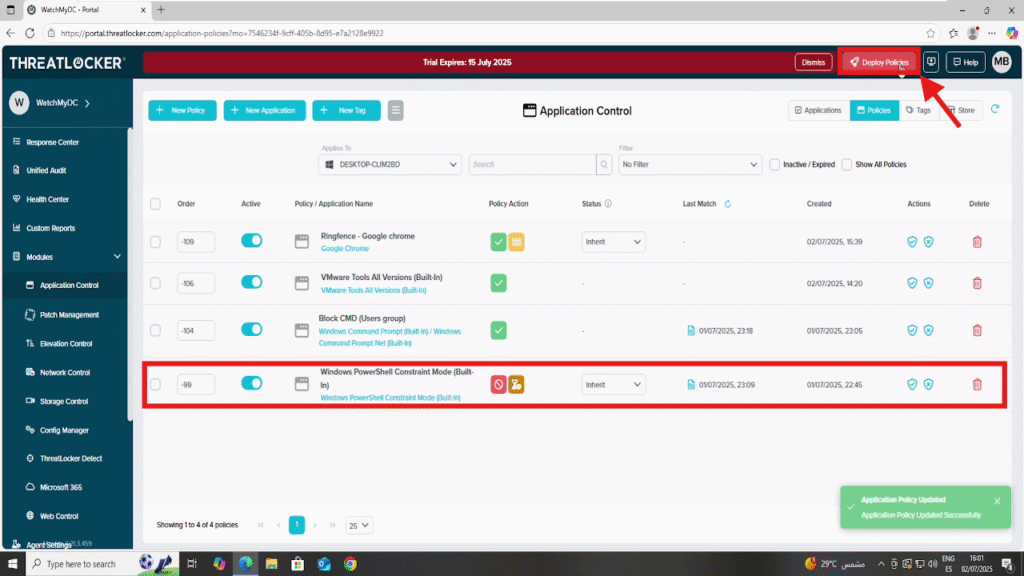Delete the Windows PowerShell Constraint Mode policy
Screen dimensions: 1024x576
point(977,385)
